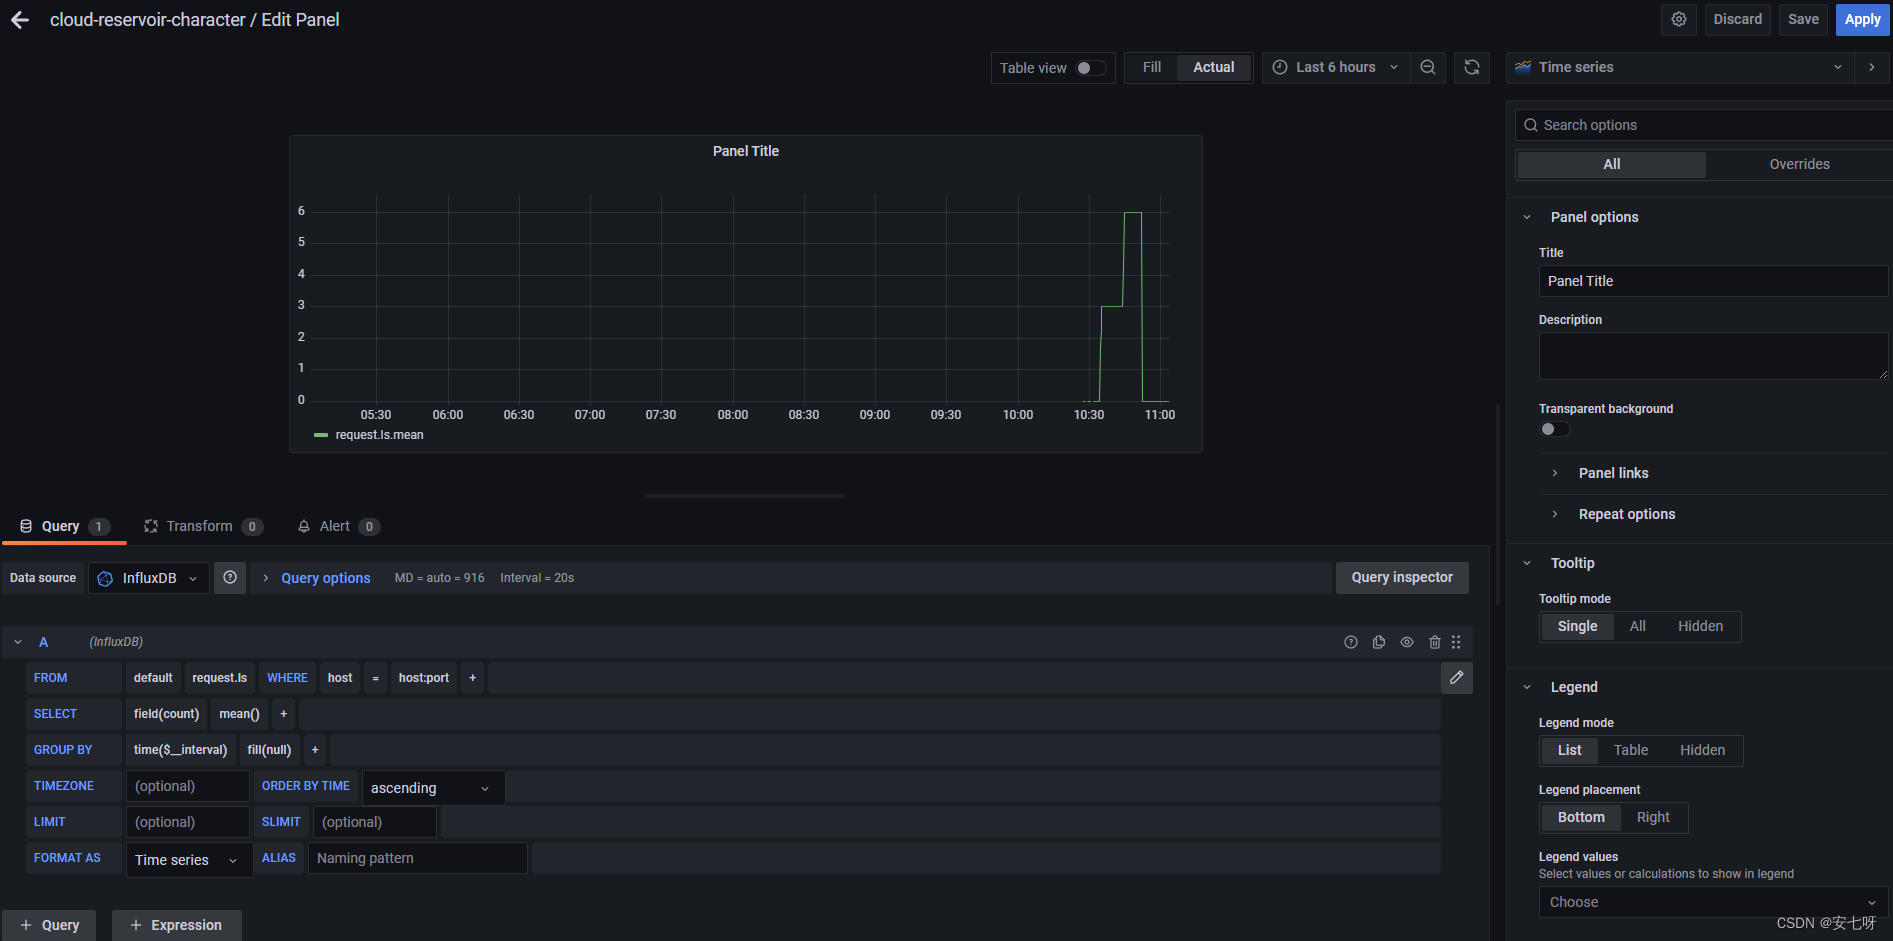Add SELECT function plus button
1893x941 pixels.
tap(284, 714)
